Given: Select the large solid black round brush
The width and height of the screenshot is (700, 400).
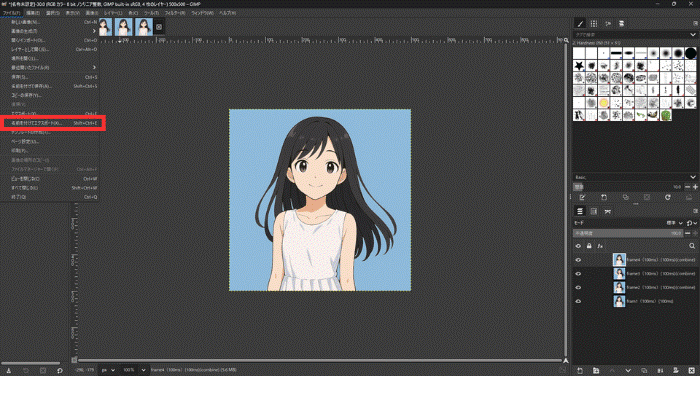Looking at the screenshot, I should (690, 53).
